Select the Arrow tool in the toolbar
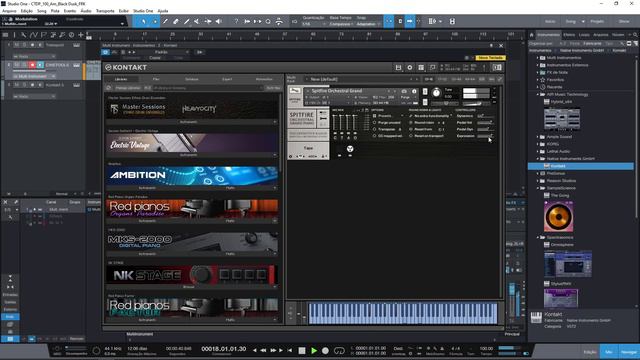Screen dimensions: 640x360 click(x=144, y=21)
